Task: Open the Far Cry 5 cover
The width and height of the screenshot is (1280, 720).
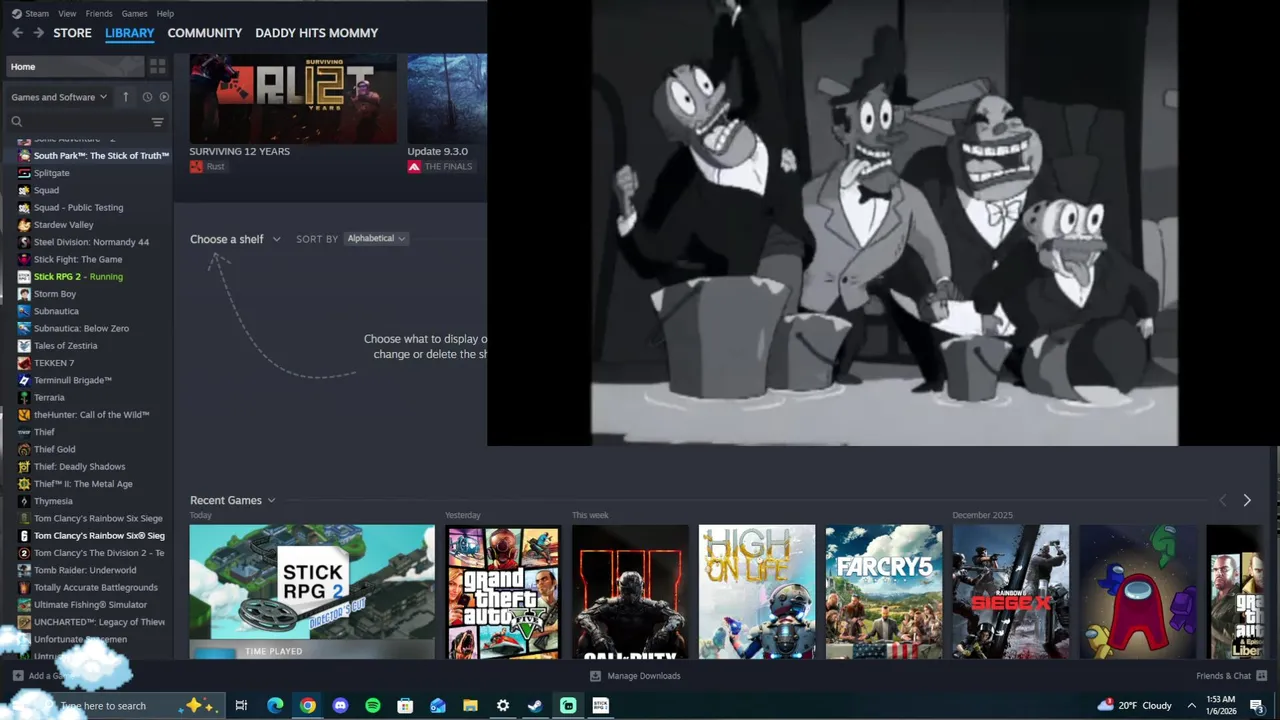Action: click(x=884, y=592)
